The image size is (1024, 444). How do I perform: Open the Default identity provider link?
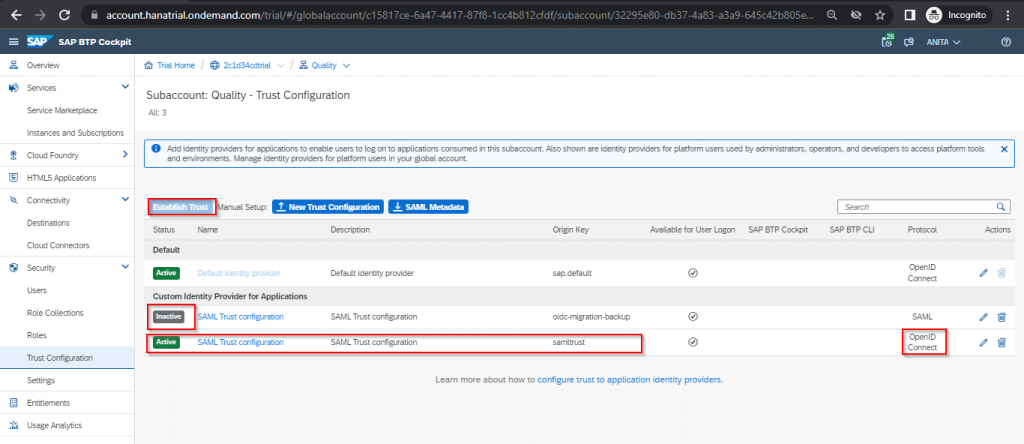pos(238,273)
